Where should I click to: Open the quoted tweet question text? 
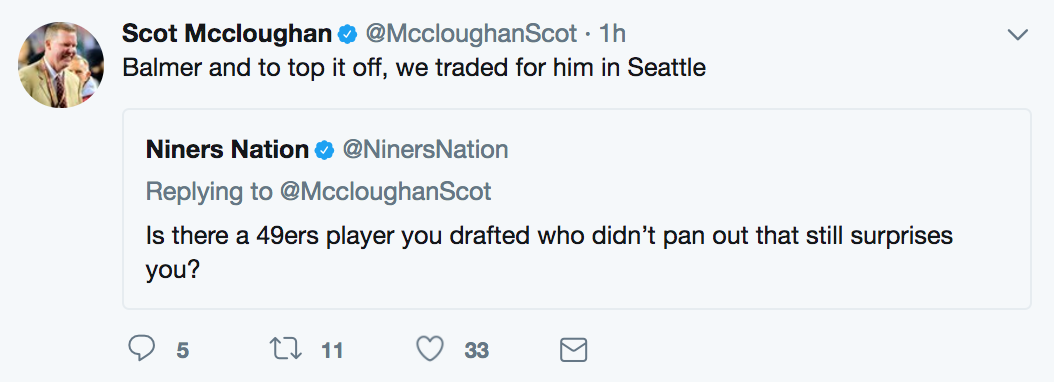click(549, 252)
